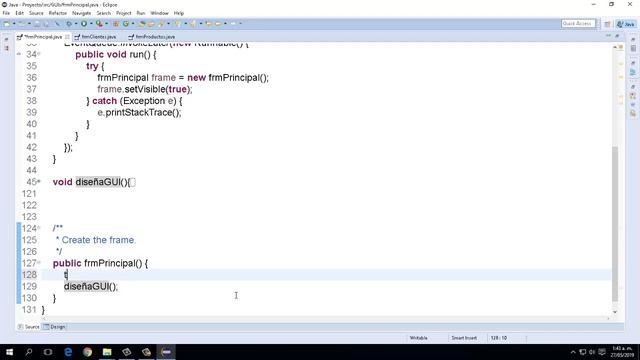Open the Navigate menu

[82, 13]
